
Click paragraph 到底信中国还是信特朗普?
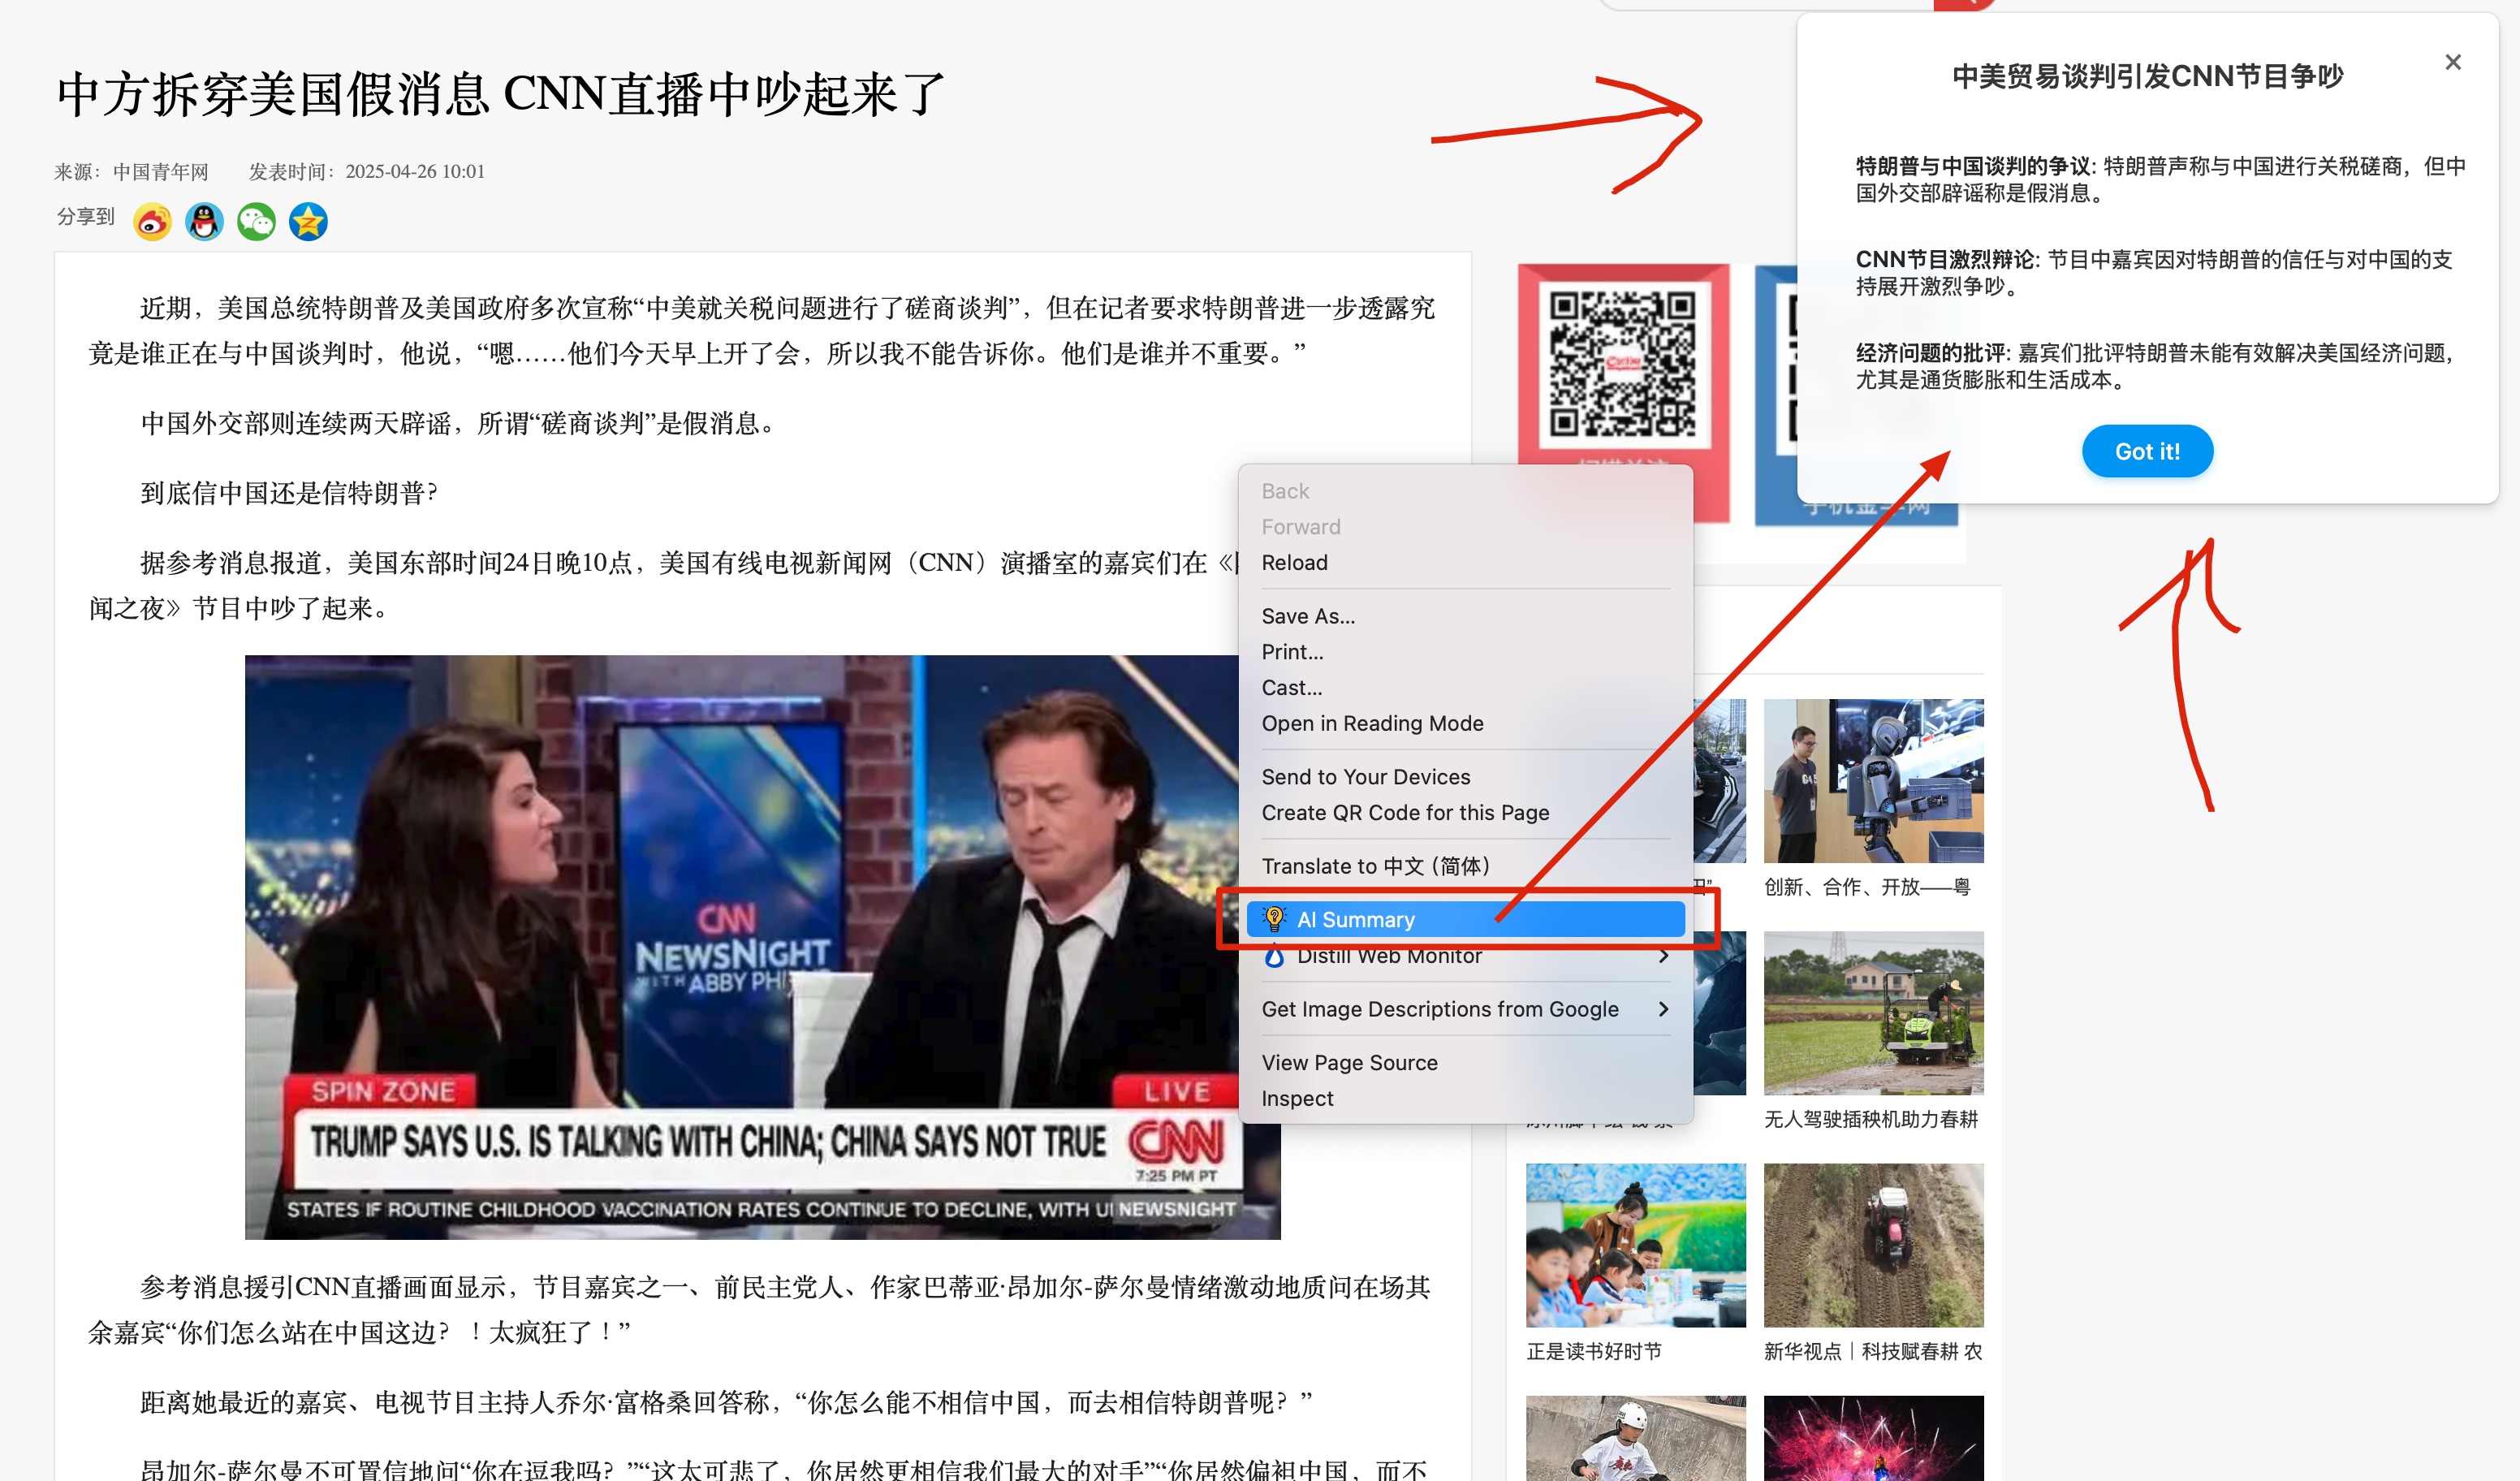tap(289, 493)
